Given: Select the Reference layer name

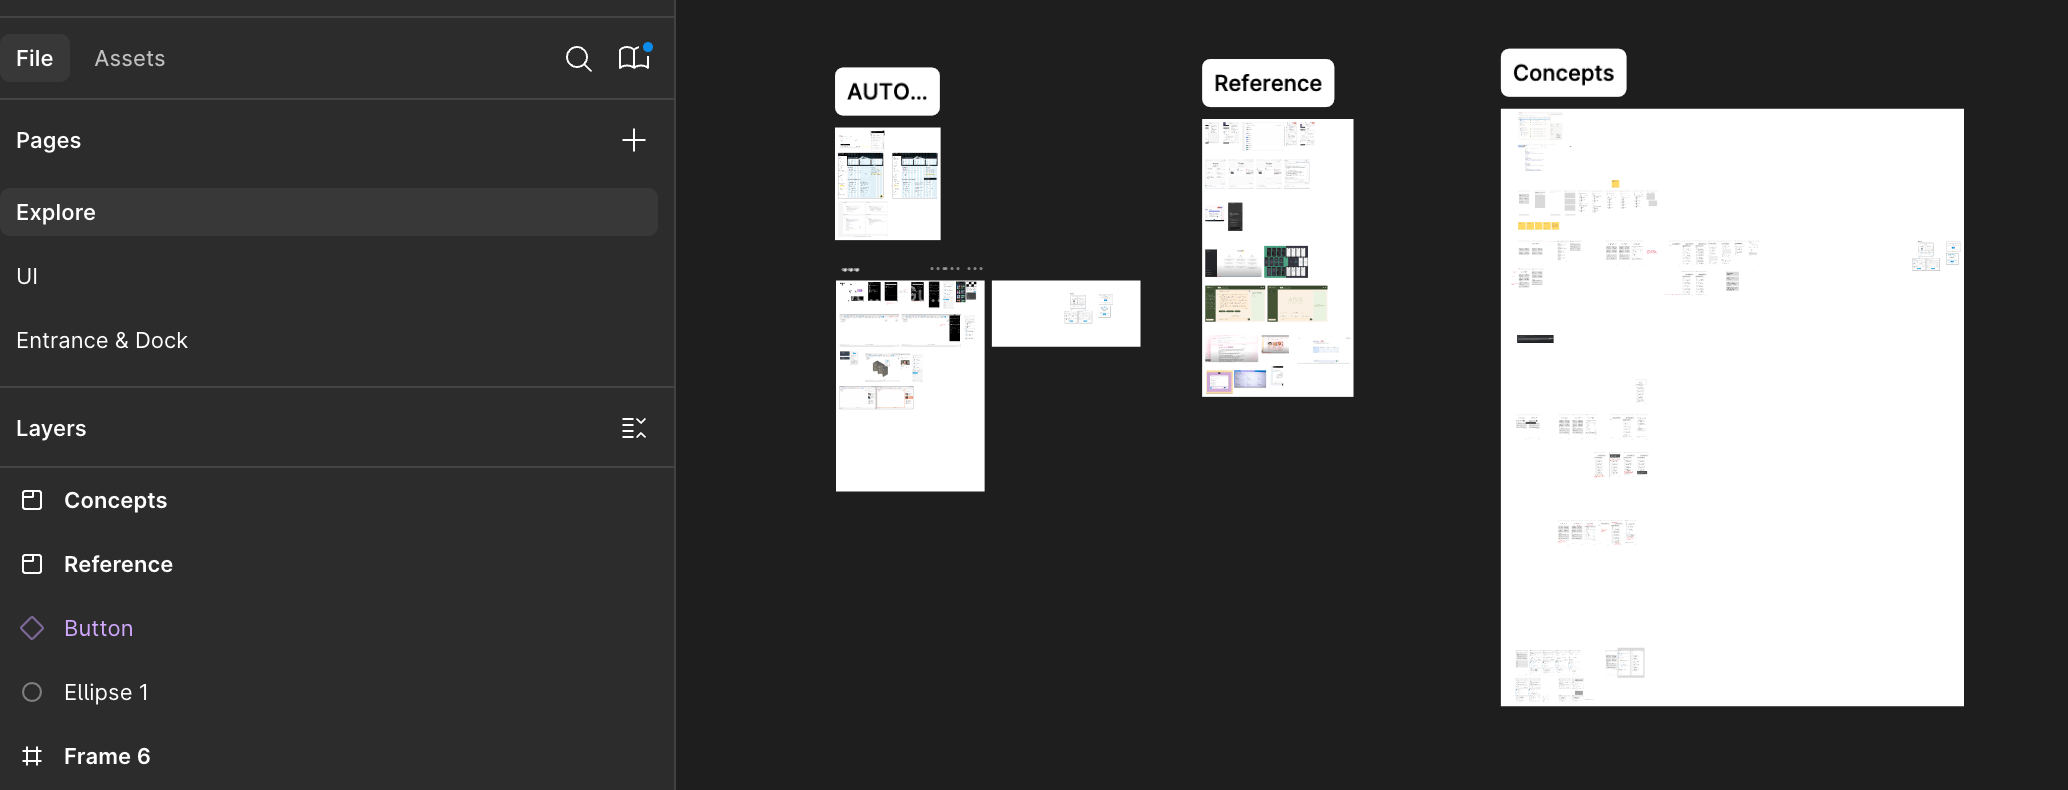Looking at the screenshot, I should click(119, 564).
